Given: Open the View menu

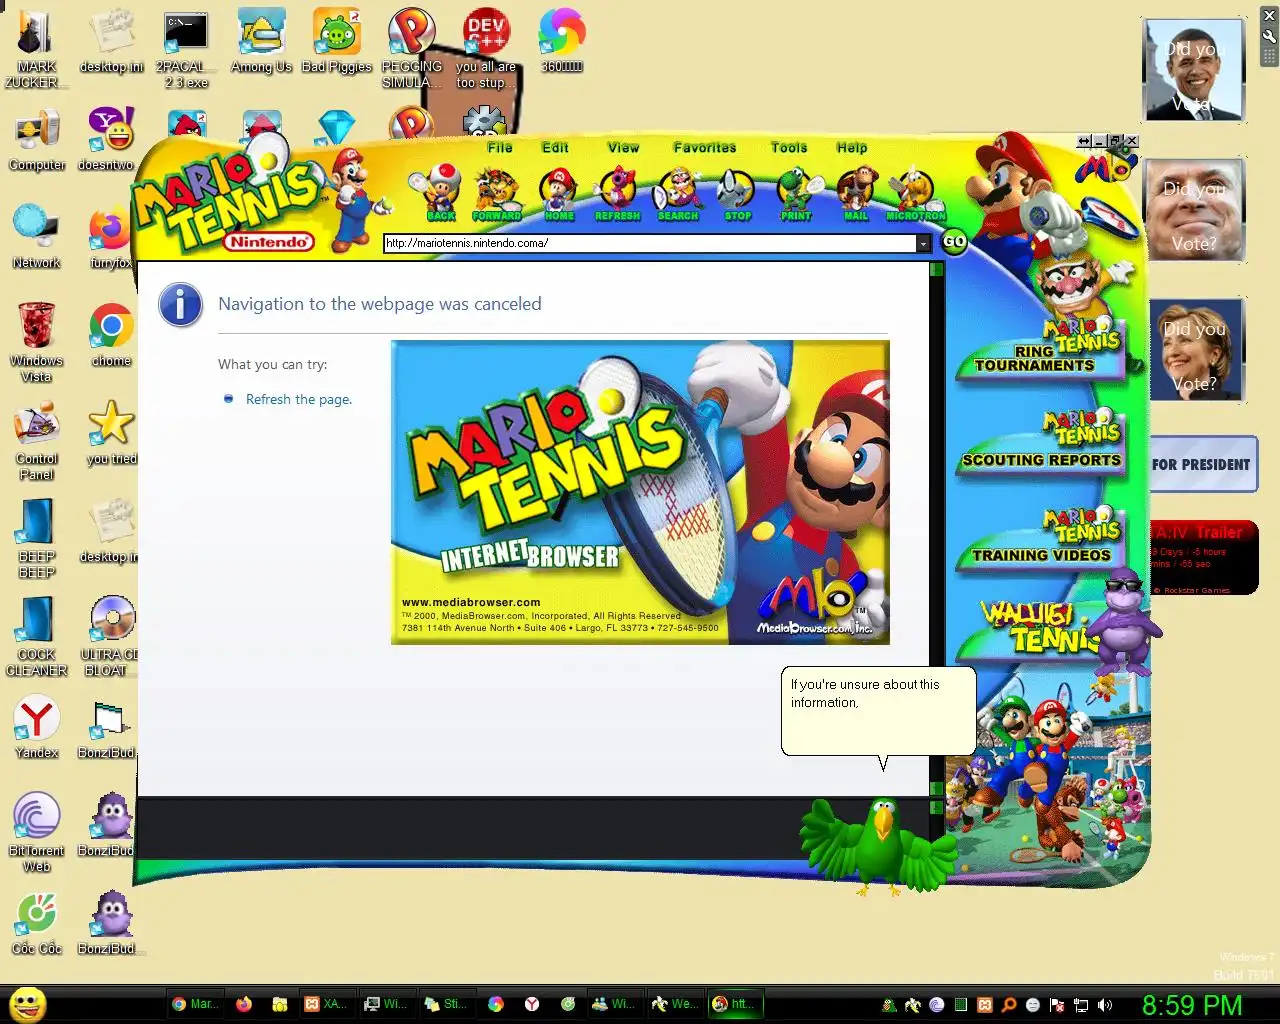Looking at the screenshot, I should tap(623, 147).
